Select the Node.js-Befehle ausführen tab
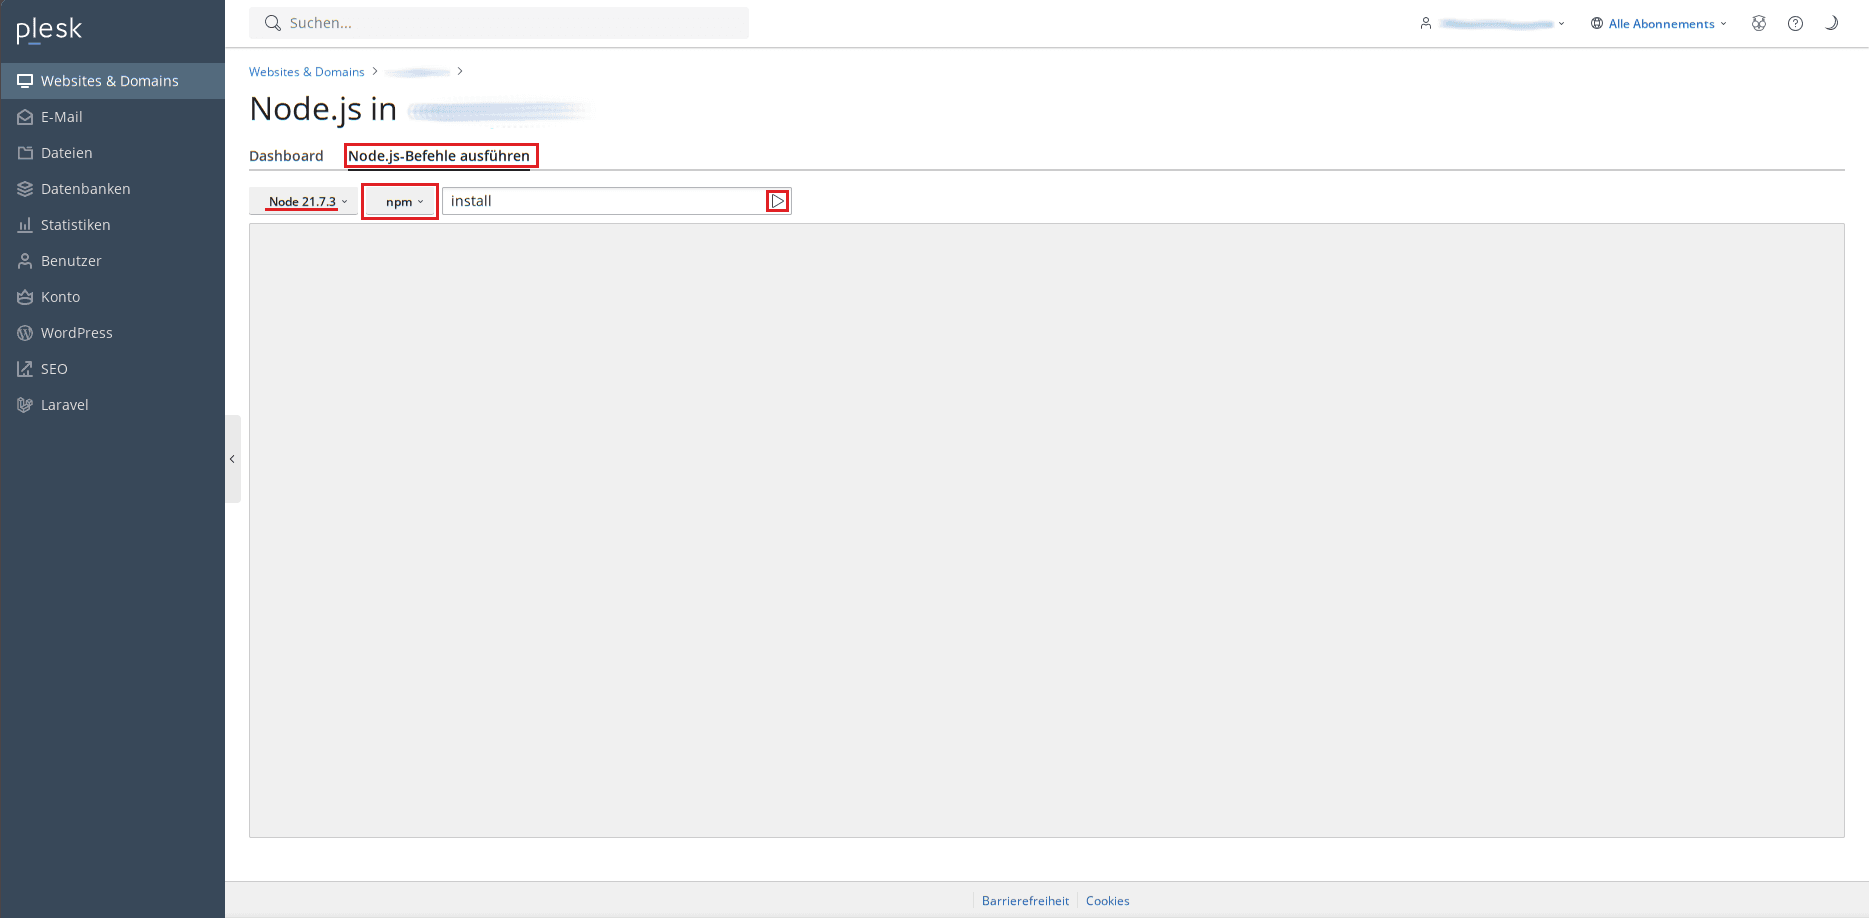This screenshot has height=918, width=1869. point(439,156)
